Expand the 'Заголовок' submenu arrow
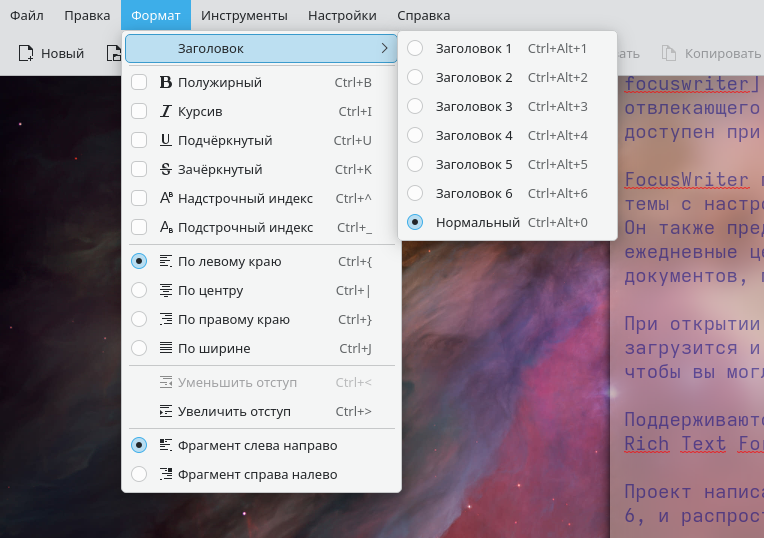 [x=384, y=48]
